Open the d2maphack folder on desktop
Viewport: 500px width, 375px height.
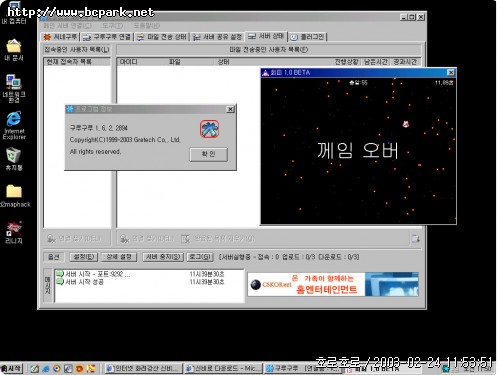pyautogui.click(x=14, y=196)
